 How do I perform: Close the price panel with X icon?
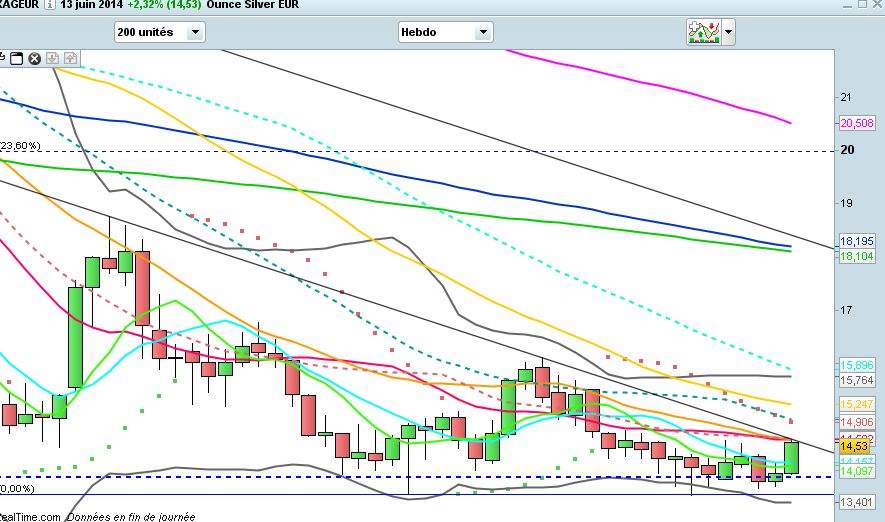(x=34, y=58)
